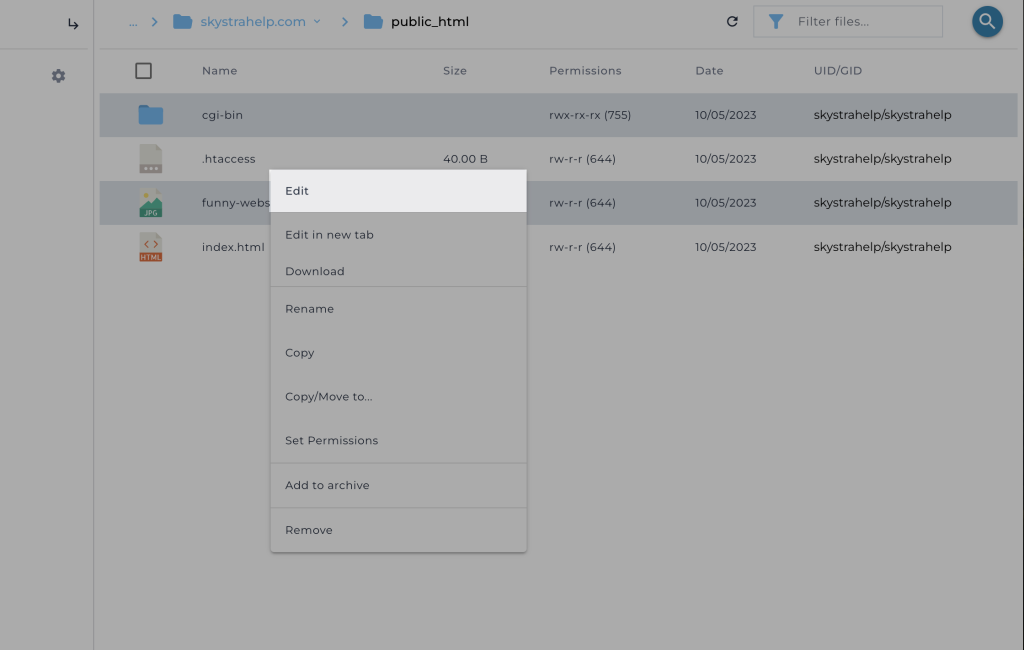Click the .htaccess file icon
The height and width of the screenshot is (650, 1024).
[151, 159]
